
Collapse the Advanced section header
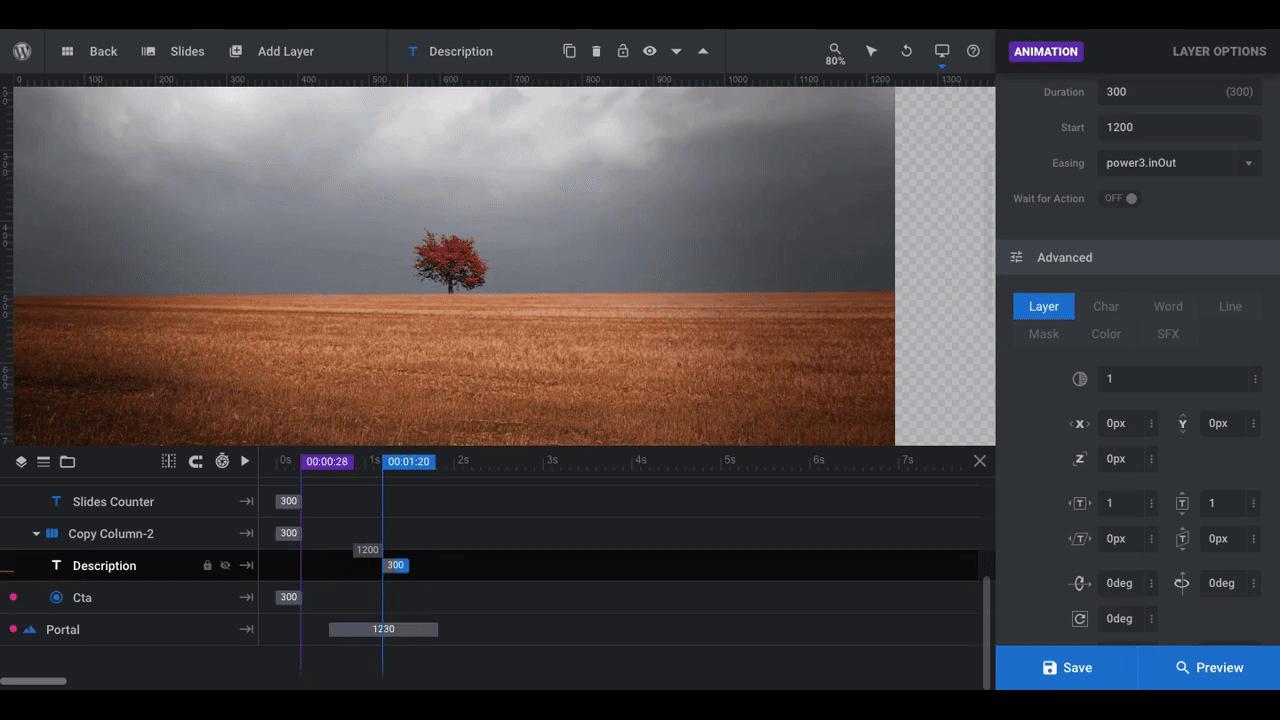[1137, 257]
